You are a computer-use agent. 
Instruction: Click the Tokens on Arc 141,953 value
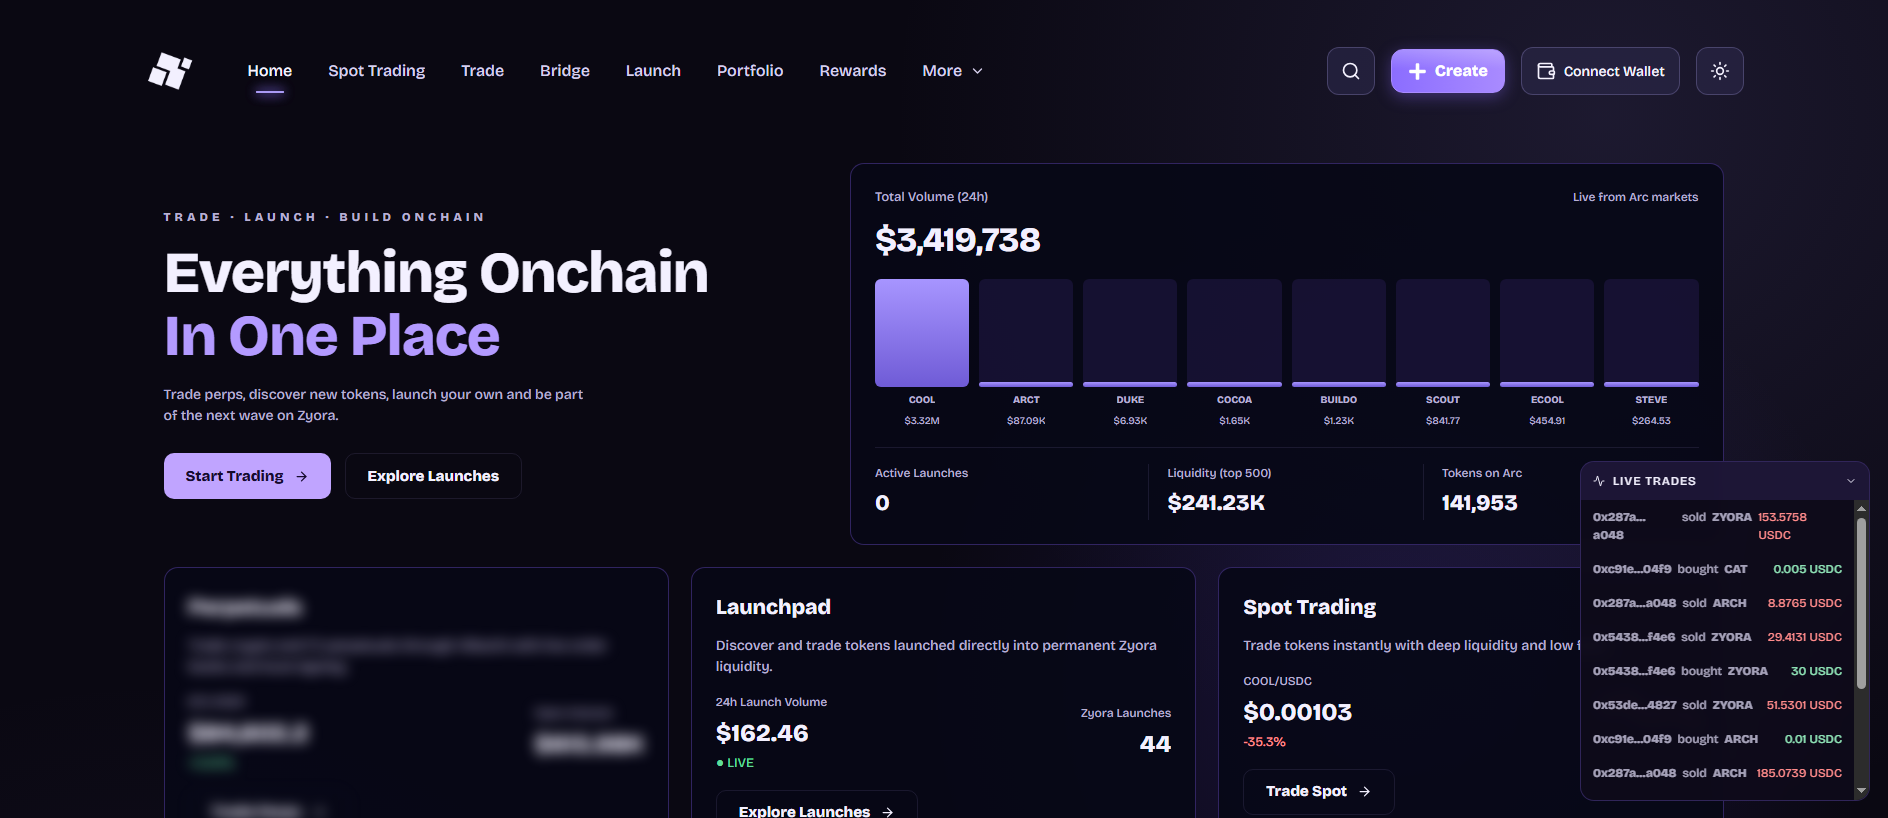tap(1479, 503)
